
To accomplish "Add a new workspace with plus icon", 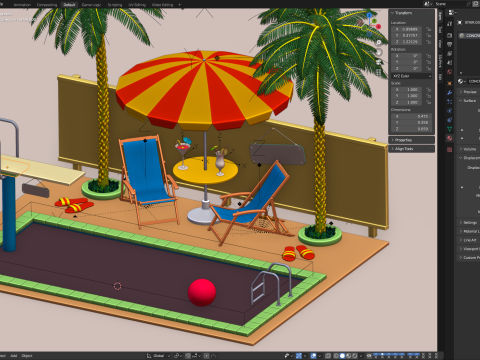I will tap(179, 5).
